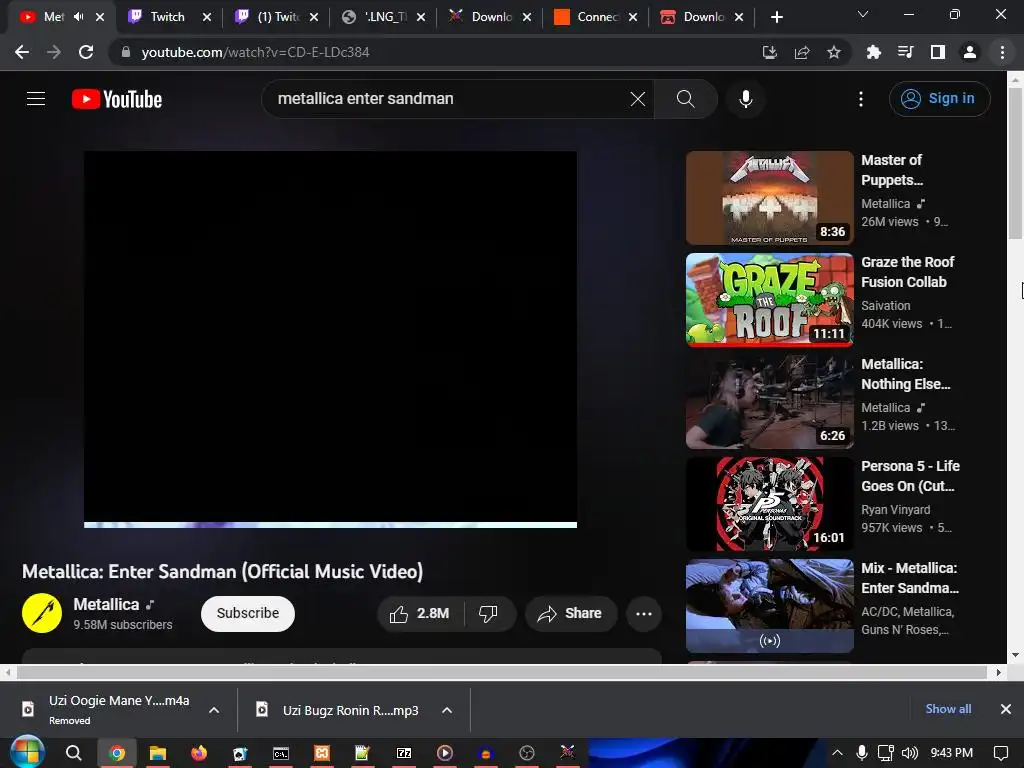Open Master of Puppets video thumbnail
The width and height of the screenshot is (1024, 768).
click(x=769, y=198)
